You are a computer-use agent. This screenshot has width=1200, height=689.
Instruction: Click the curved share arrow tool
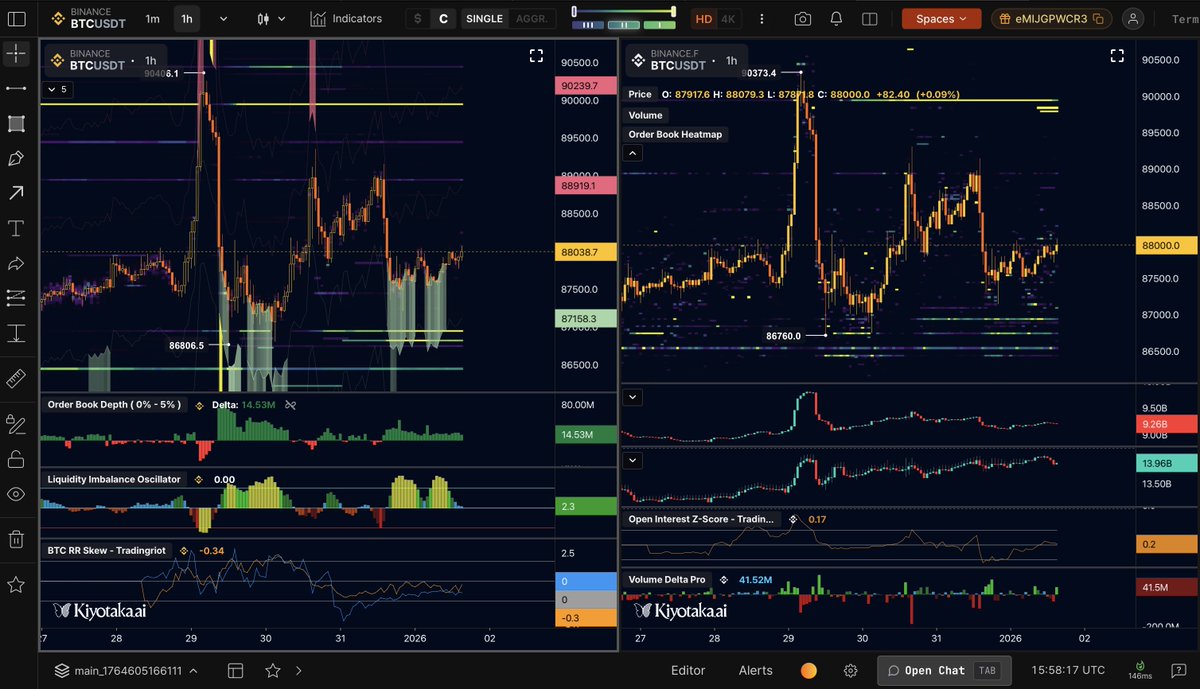(x=16, y=263)
